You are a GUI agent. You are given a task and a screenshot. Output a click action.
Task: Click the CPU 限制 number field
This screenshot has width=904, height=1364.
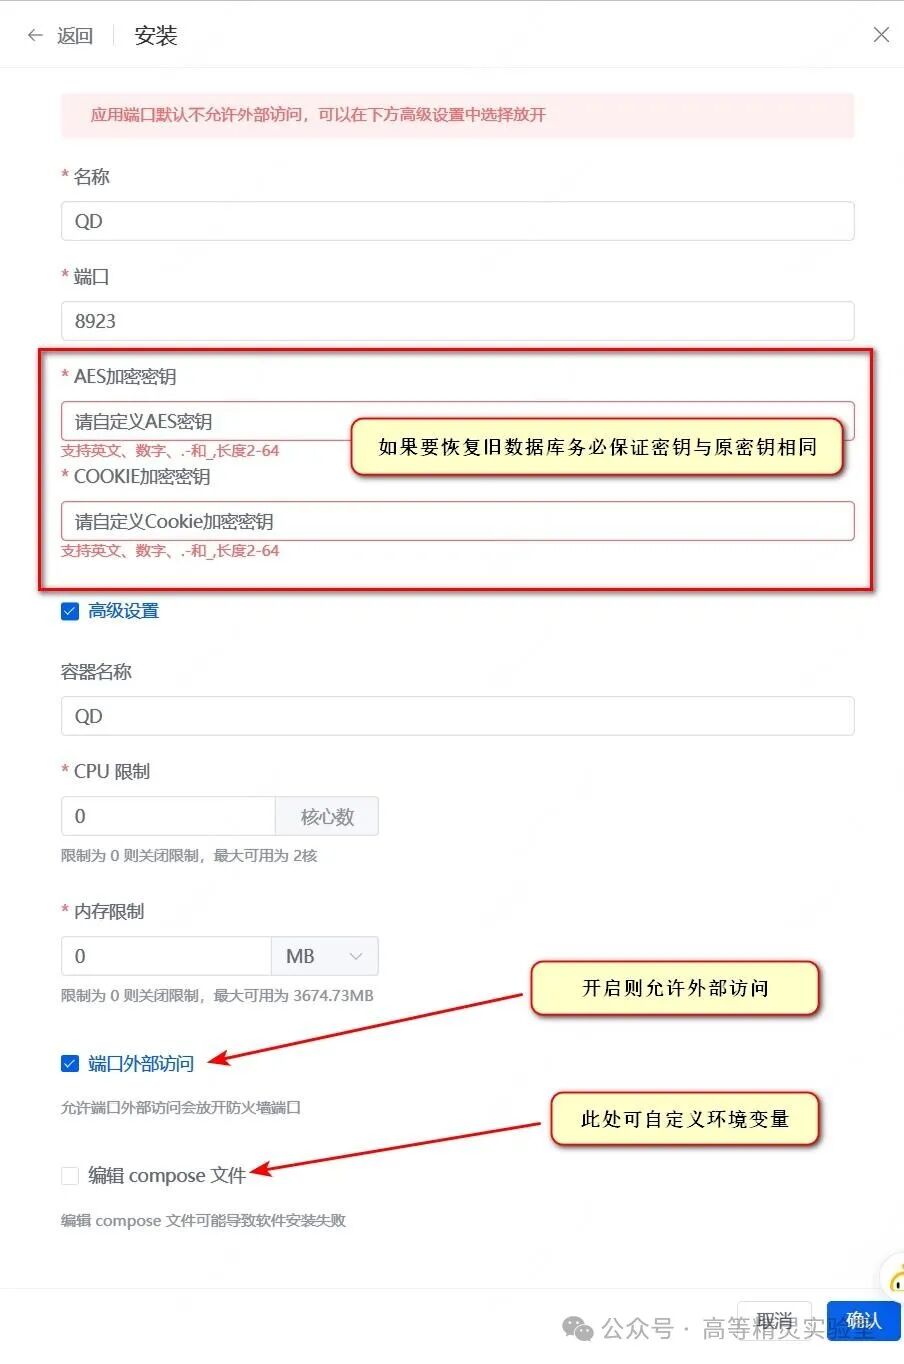(168, 816)
